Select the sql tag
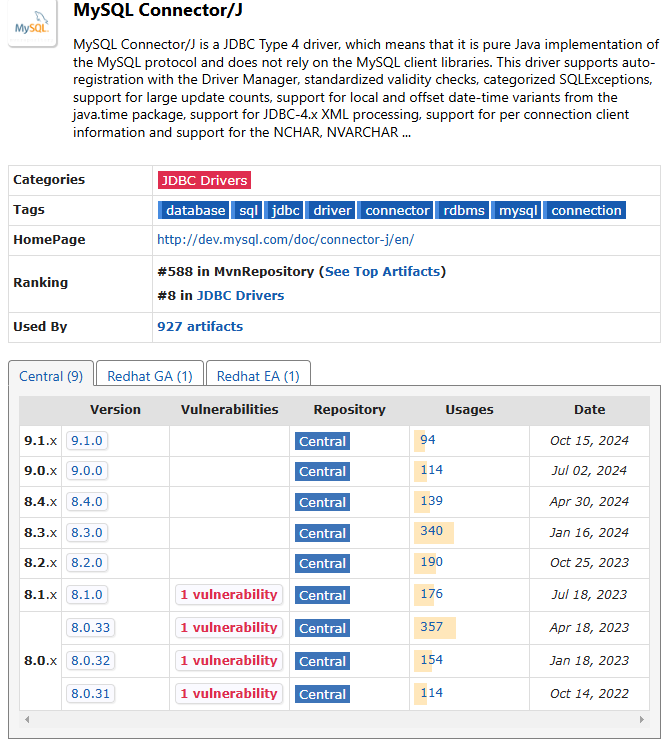This screenshot has width=662, height=740. click(x=247, y=210)
